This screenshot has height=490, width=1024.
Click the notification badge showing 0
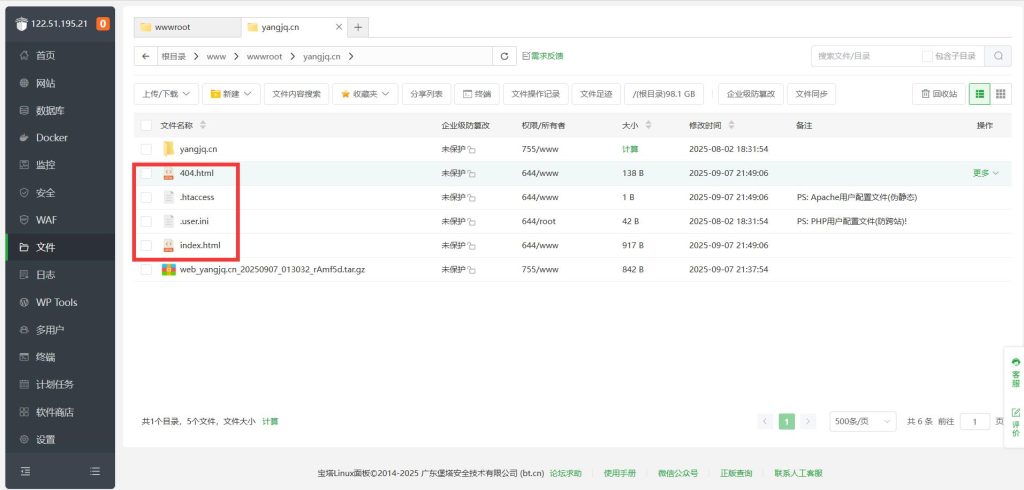(x=103, y=24)
